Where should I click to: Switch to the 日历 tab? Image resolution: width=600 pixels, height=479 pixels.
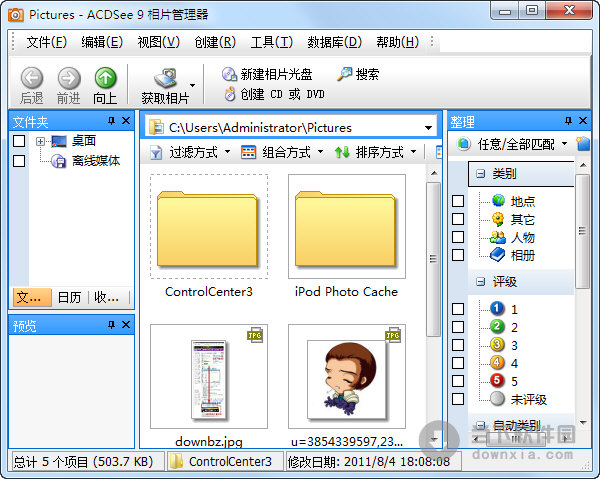point(69,297)
